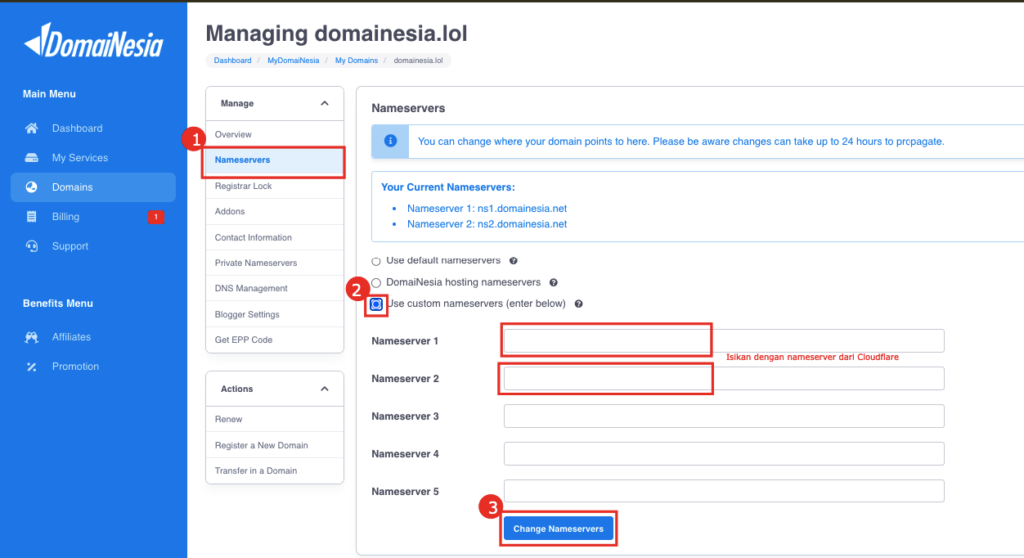Viewport: 1024px width, 558px height.
Task: Click the Benefits Menu heading
Action: (57, 303)
